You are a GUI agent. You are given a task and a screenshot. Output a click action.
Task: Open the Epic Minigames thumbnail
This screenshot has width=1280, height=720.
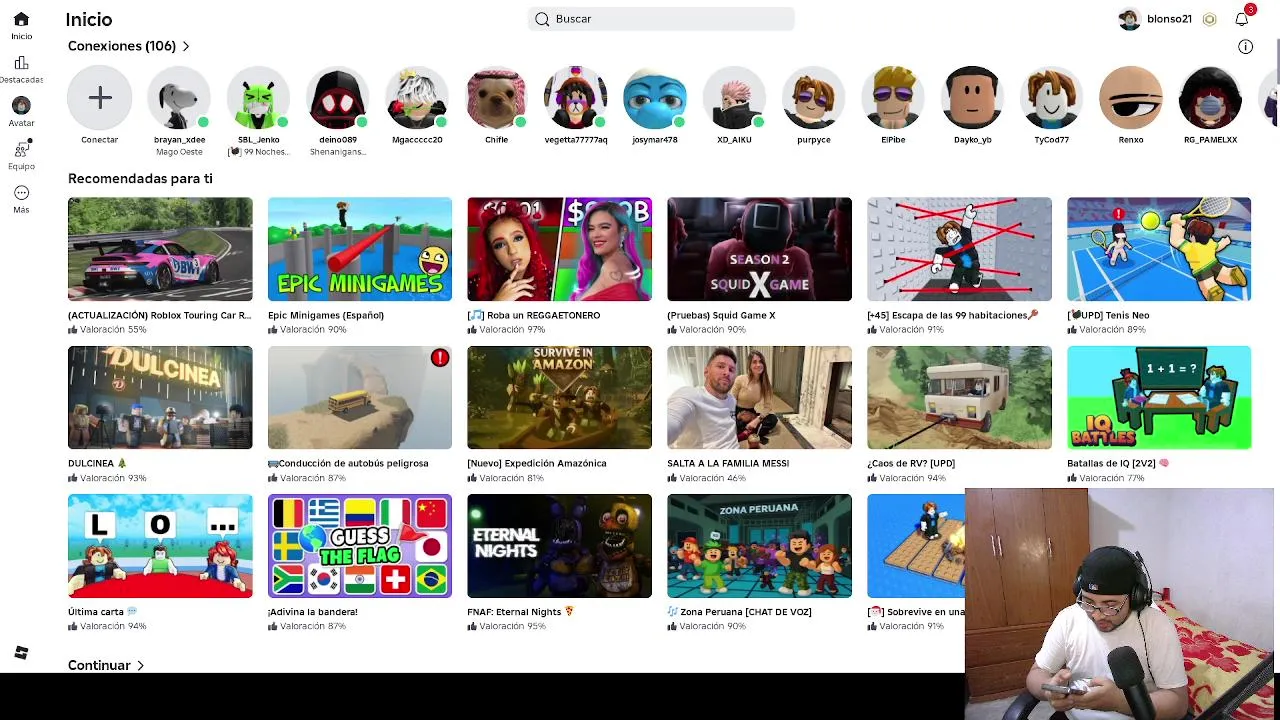[x=360, y=249]
